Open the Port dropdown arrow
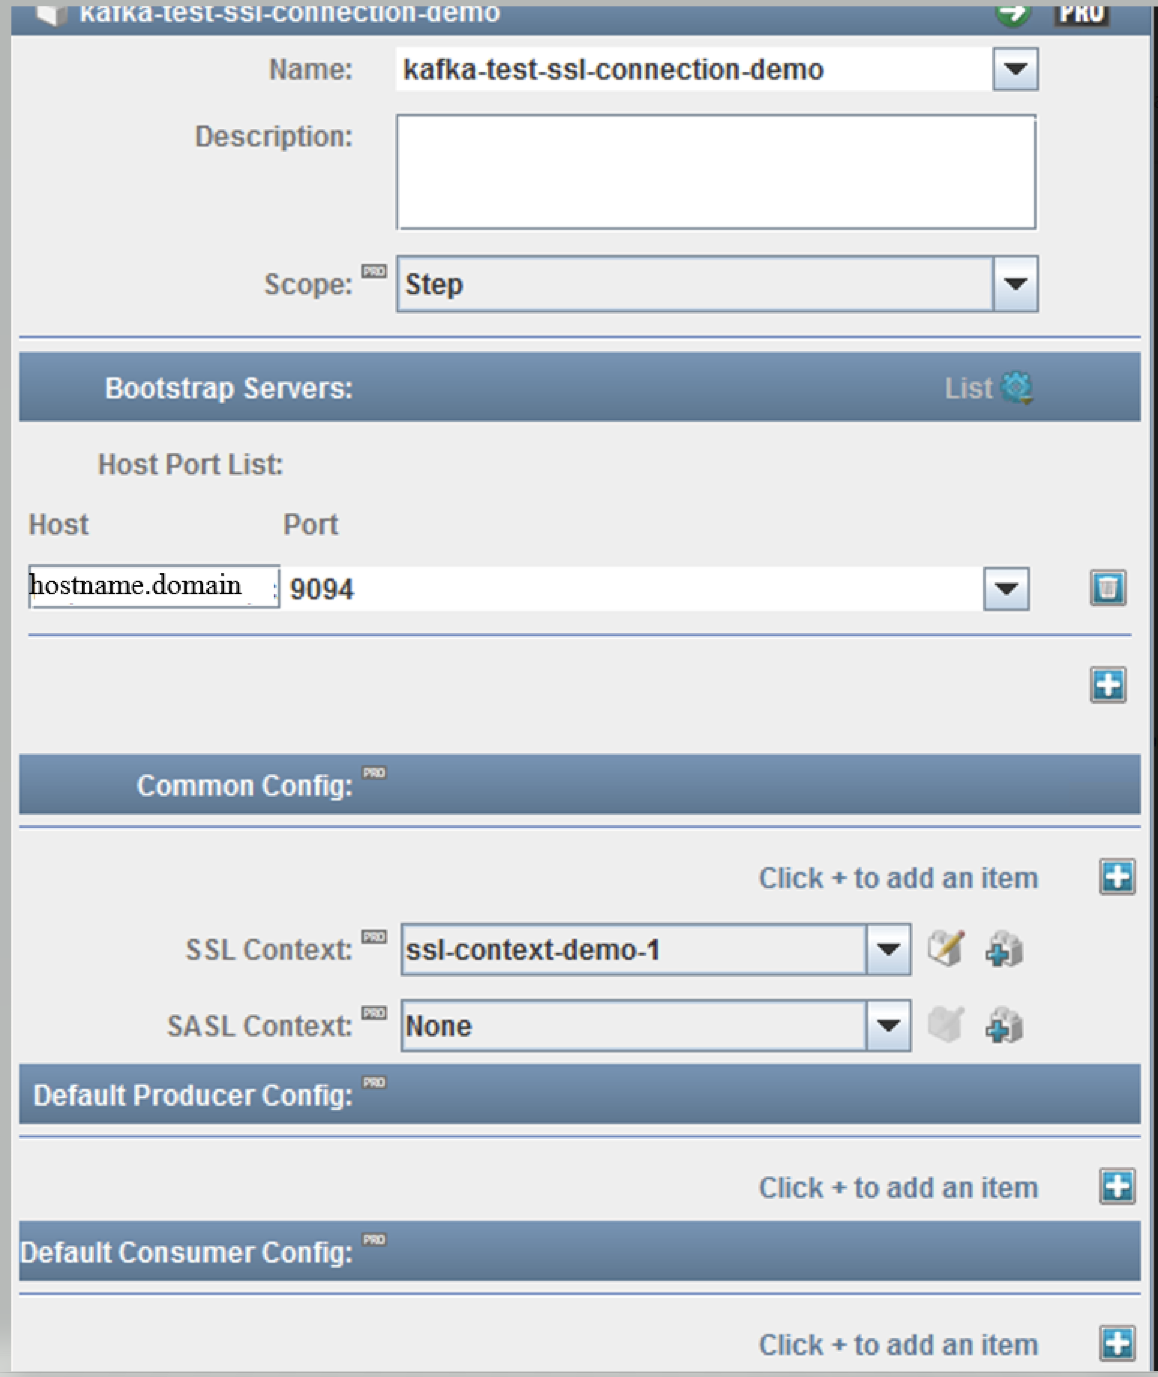 click(x=1006, y=589)
